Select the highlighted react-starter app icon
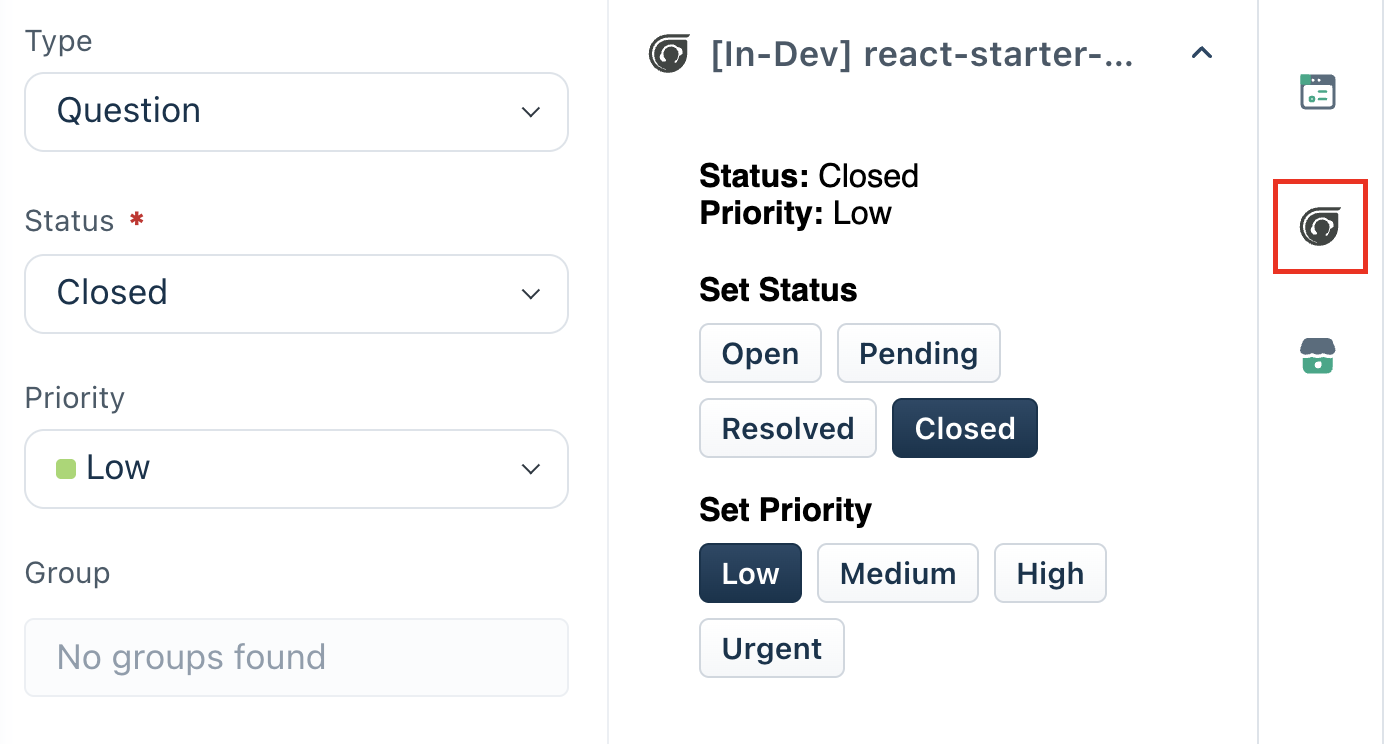Image resolution: width=1384 pixels, height=744 pixels. [x=1320, y=227]
